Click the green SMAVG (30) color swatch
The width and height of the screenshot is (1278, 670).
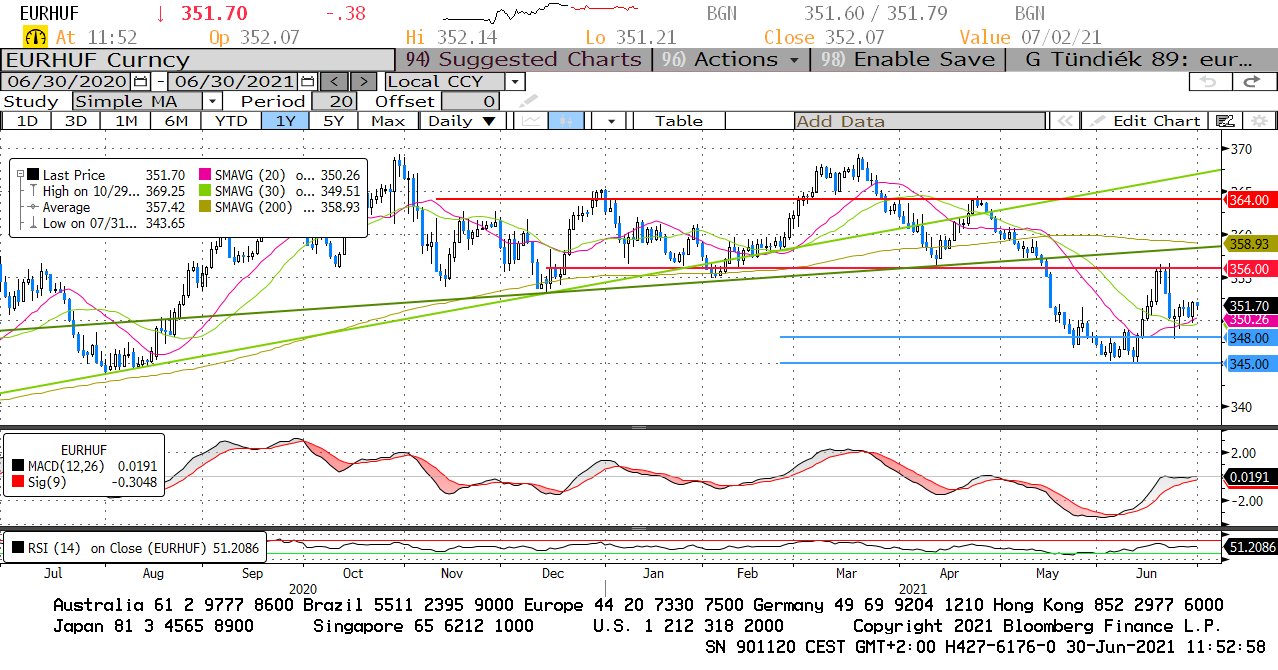[x=206, y=190]
